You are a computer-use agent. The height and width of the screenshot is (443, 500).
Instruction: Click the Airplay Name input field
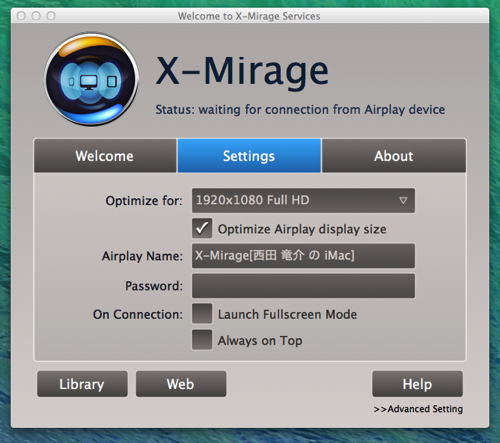303,256
